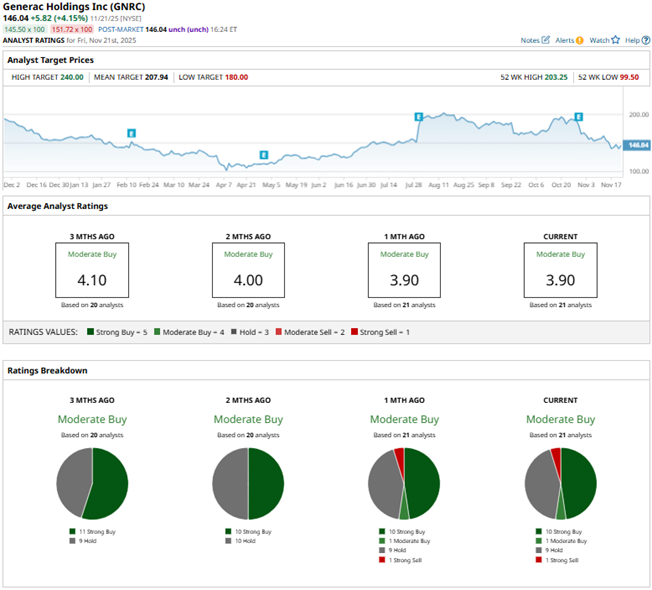652x590 pixels.
Task: Open the Notes pencil icon
Action: coord(546,40)
